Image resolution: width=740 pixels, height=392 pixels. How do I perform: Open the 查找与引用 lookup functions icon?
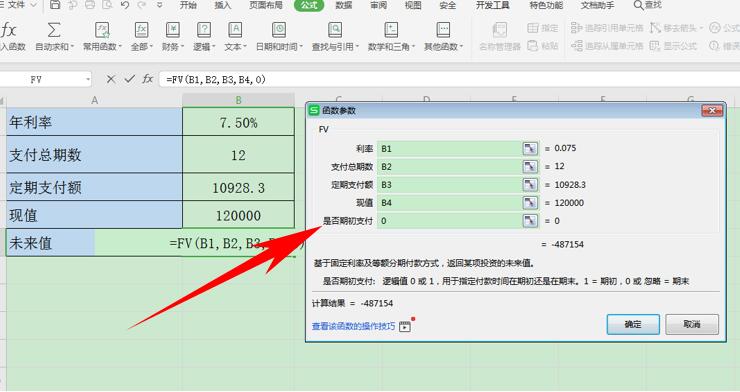(335, 31)
